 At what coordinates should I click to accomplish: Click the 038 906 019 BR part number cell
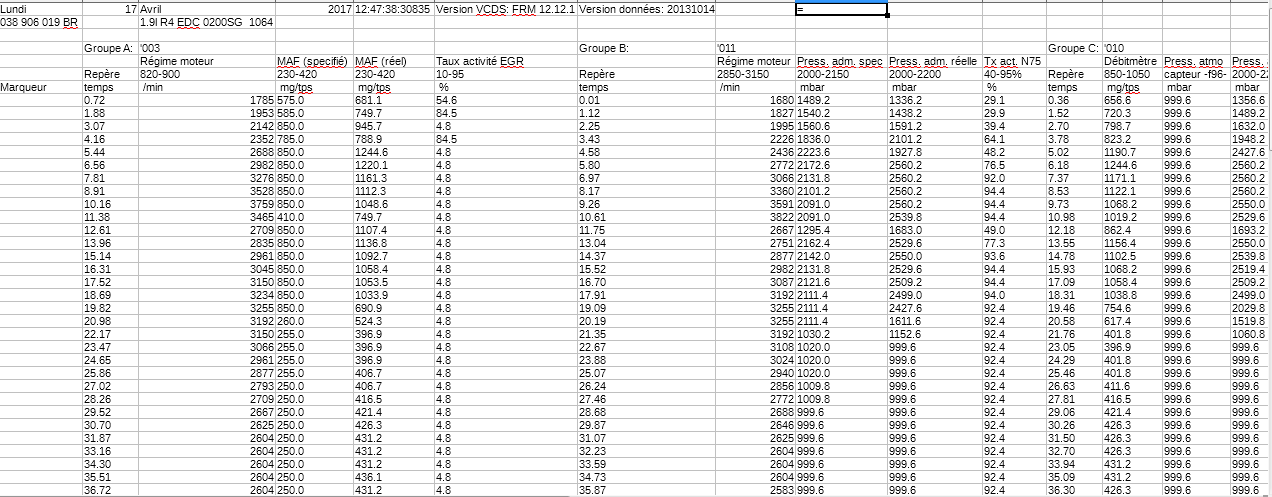tap(41, 21)
